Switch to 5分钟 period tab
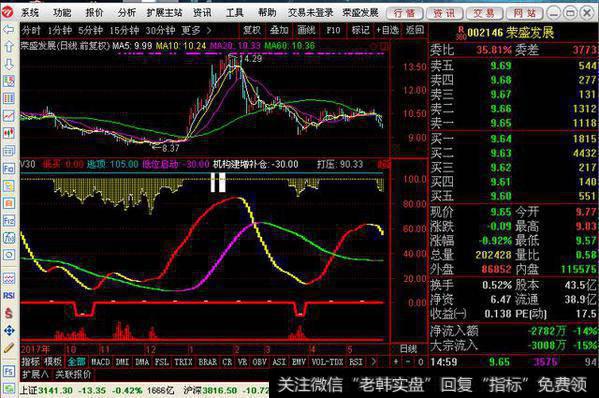Screen dimensions: 599x398 pos(91,30)
